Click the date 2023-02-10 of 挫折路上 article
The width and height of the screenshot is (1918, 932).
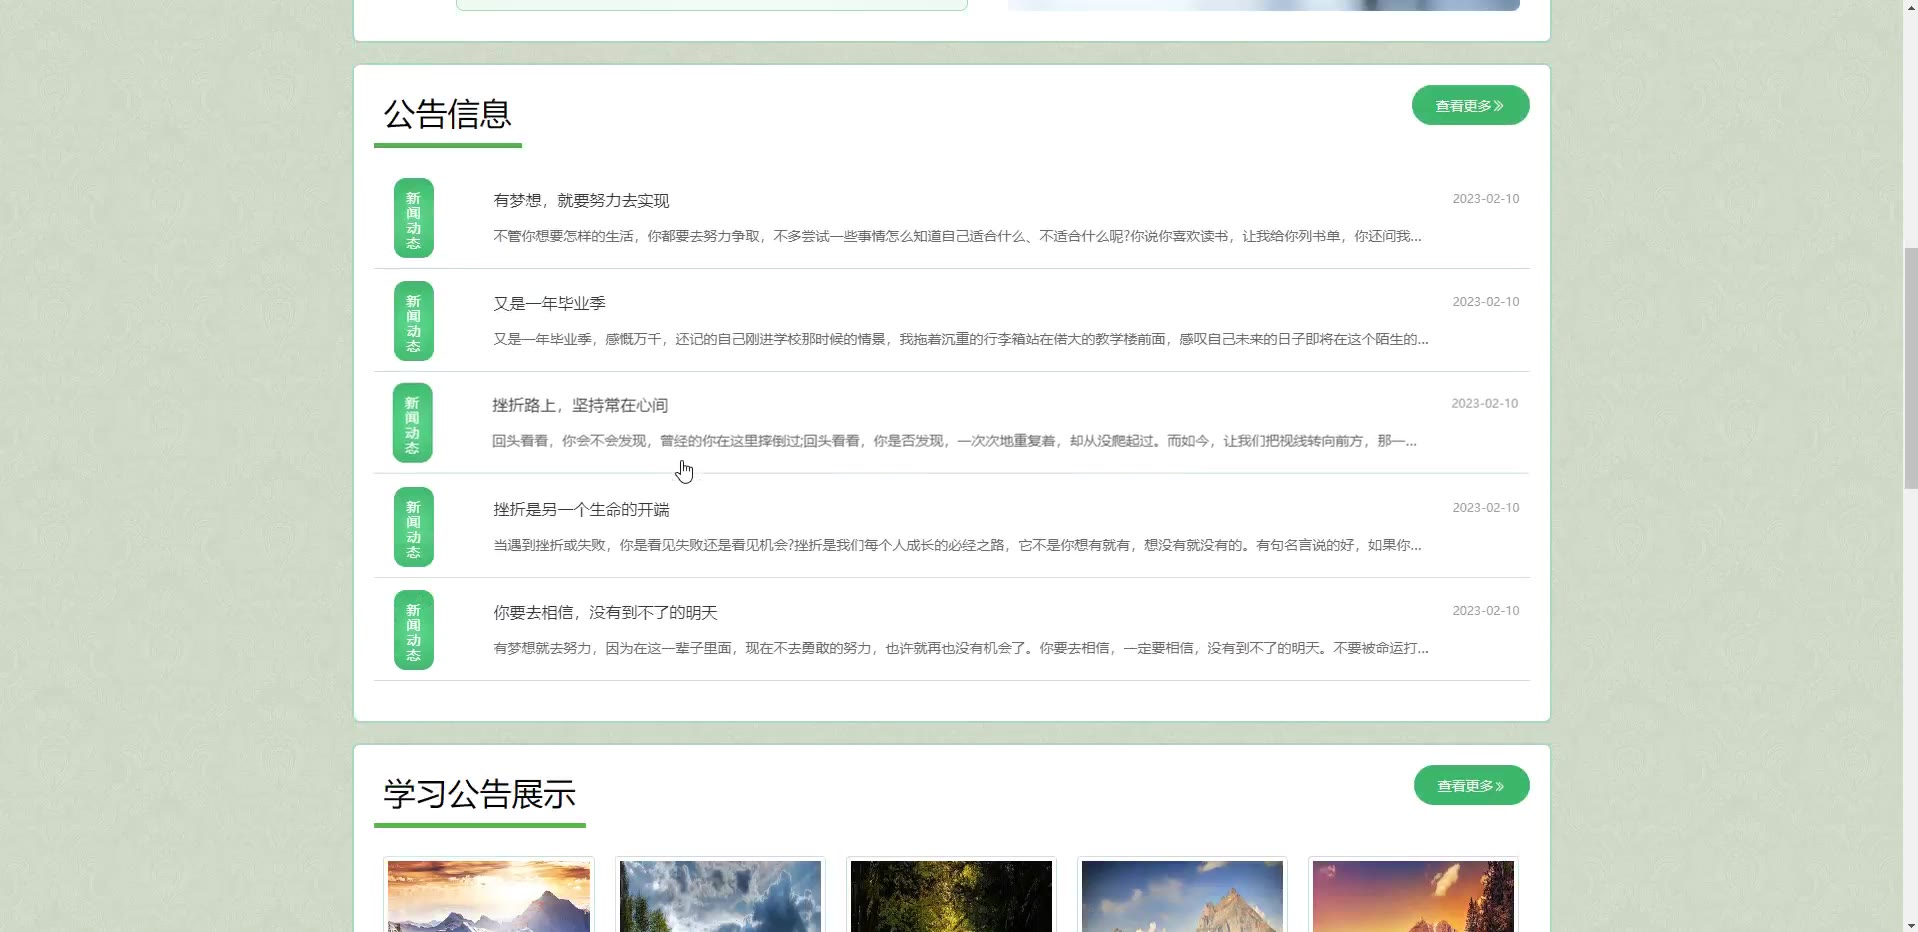click(1484, 404)
